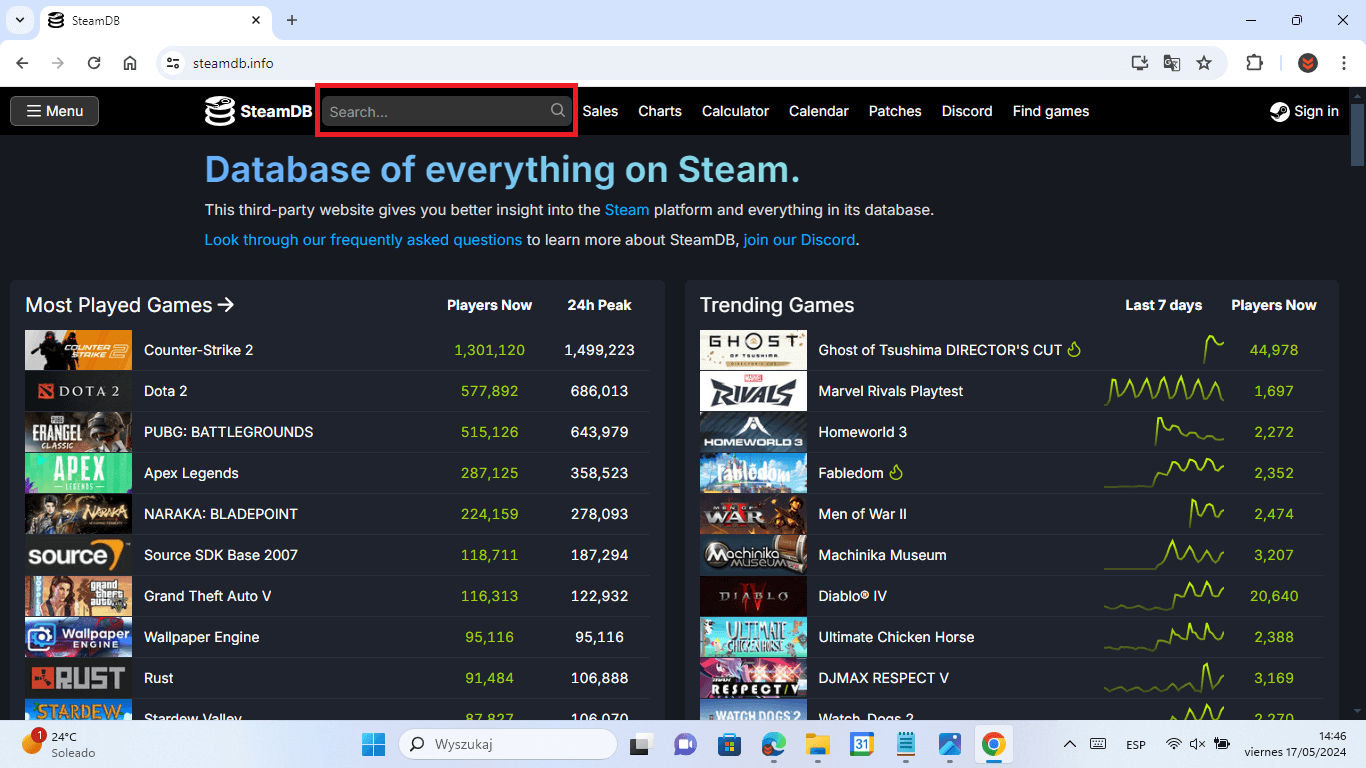The height and width of the screenshot is (768, 1366).
Task: Open the Patches page
Action: pos(895,111)
